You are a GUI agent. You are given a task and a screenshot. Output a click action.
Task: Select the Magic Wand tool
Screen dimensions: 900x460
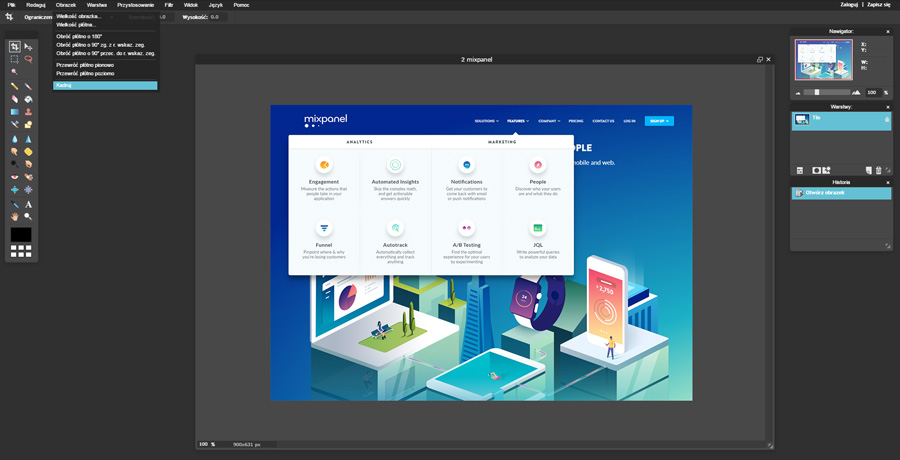pos(14,72)
